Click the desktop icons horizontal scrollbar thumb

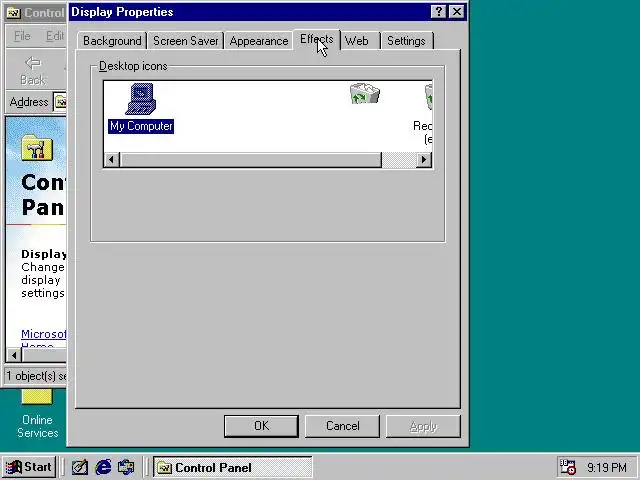click(251, 160)
